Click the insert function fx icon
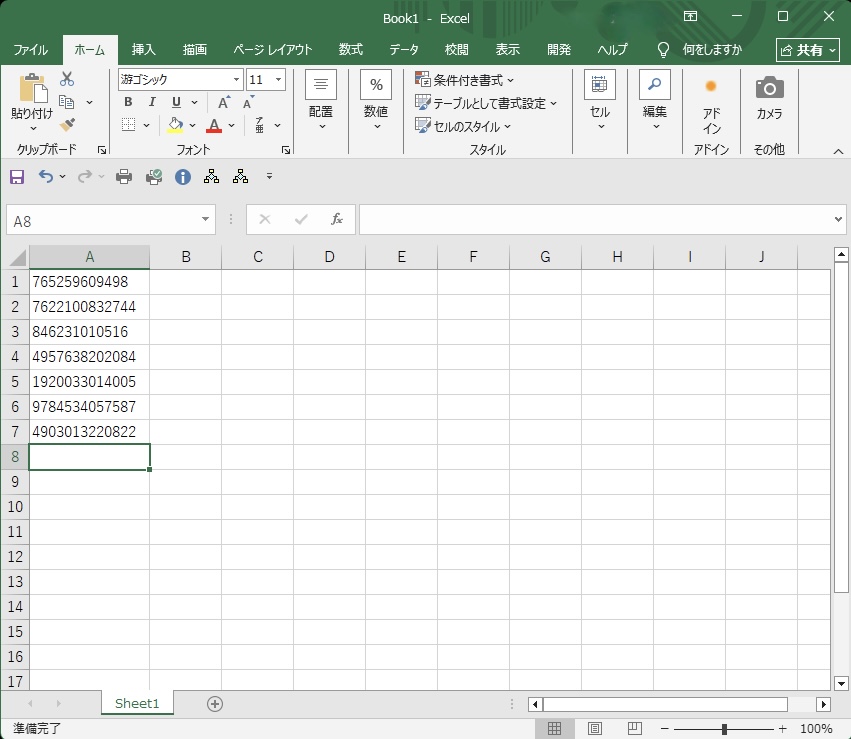Image resolution: width=851 pixels, height=739 pixels. [337, 219]
